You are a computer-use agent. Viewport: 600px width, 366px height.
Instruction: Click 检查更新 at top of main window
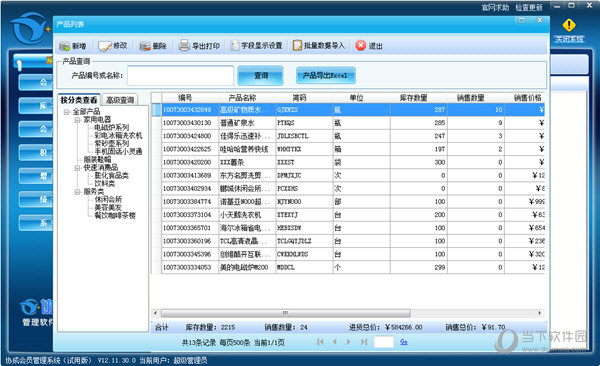point(529,8)
